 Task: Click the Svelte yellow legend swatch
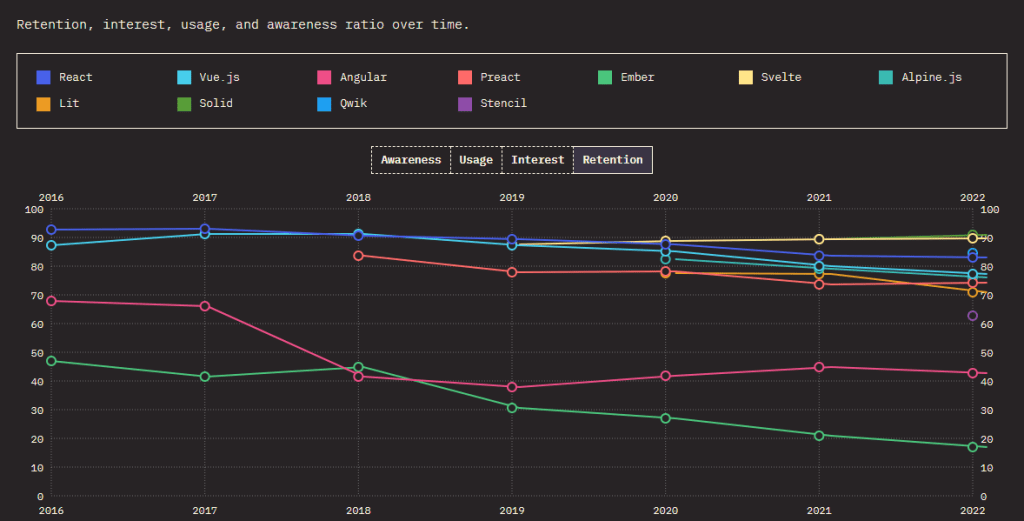pos(744,77)
